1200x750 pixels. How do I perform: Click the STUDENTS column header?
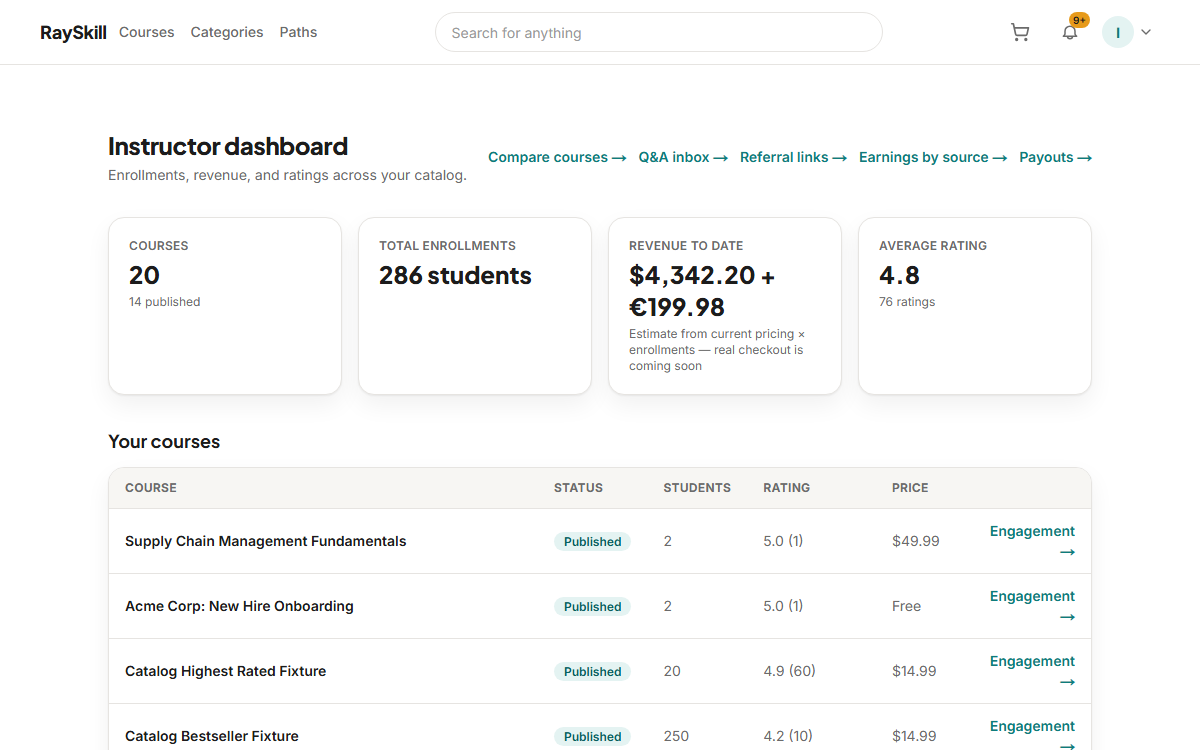[697, 488]
